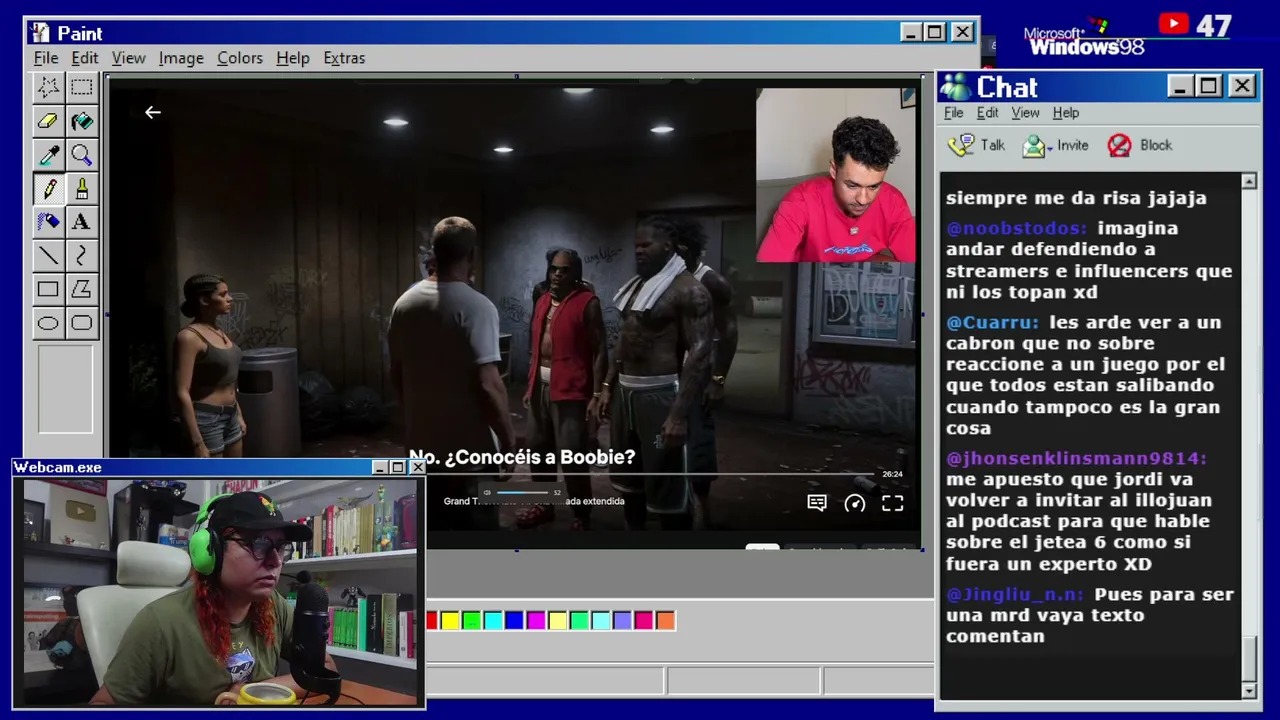Click the Chat scrollbar down arrow
The image size is (1280, 720).
coord(1249,691)
